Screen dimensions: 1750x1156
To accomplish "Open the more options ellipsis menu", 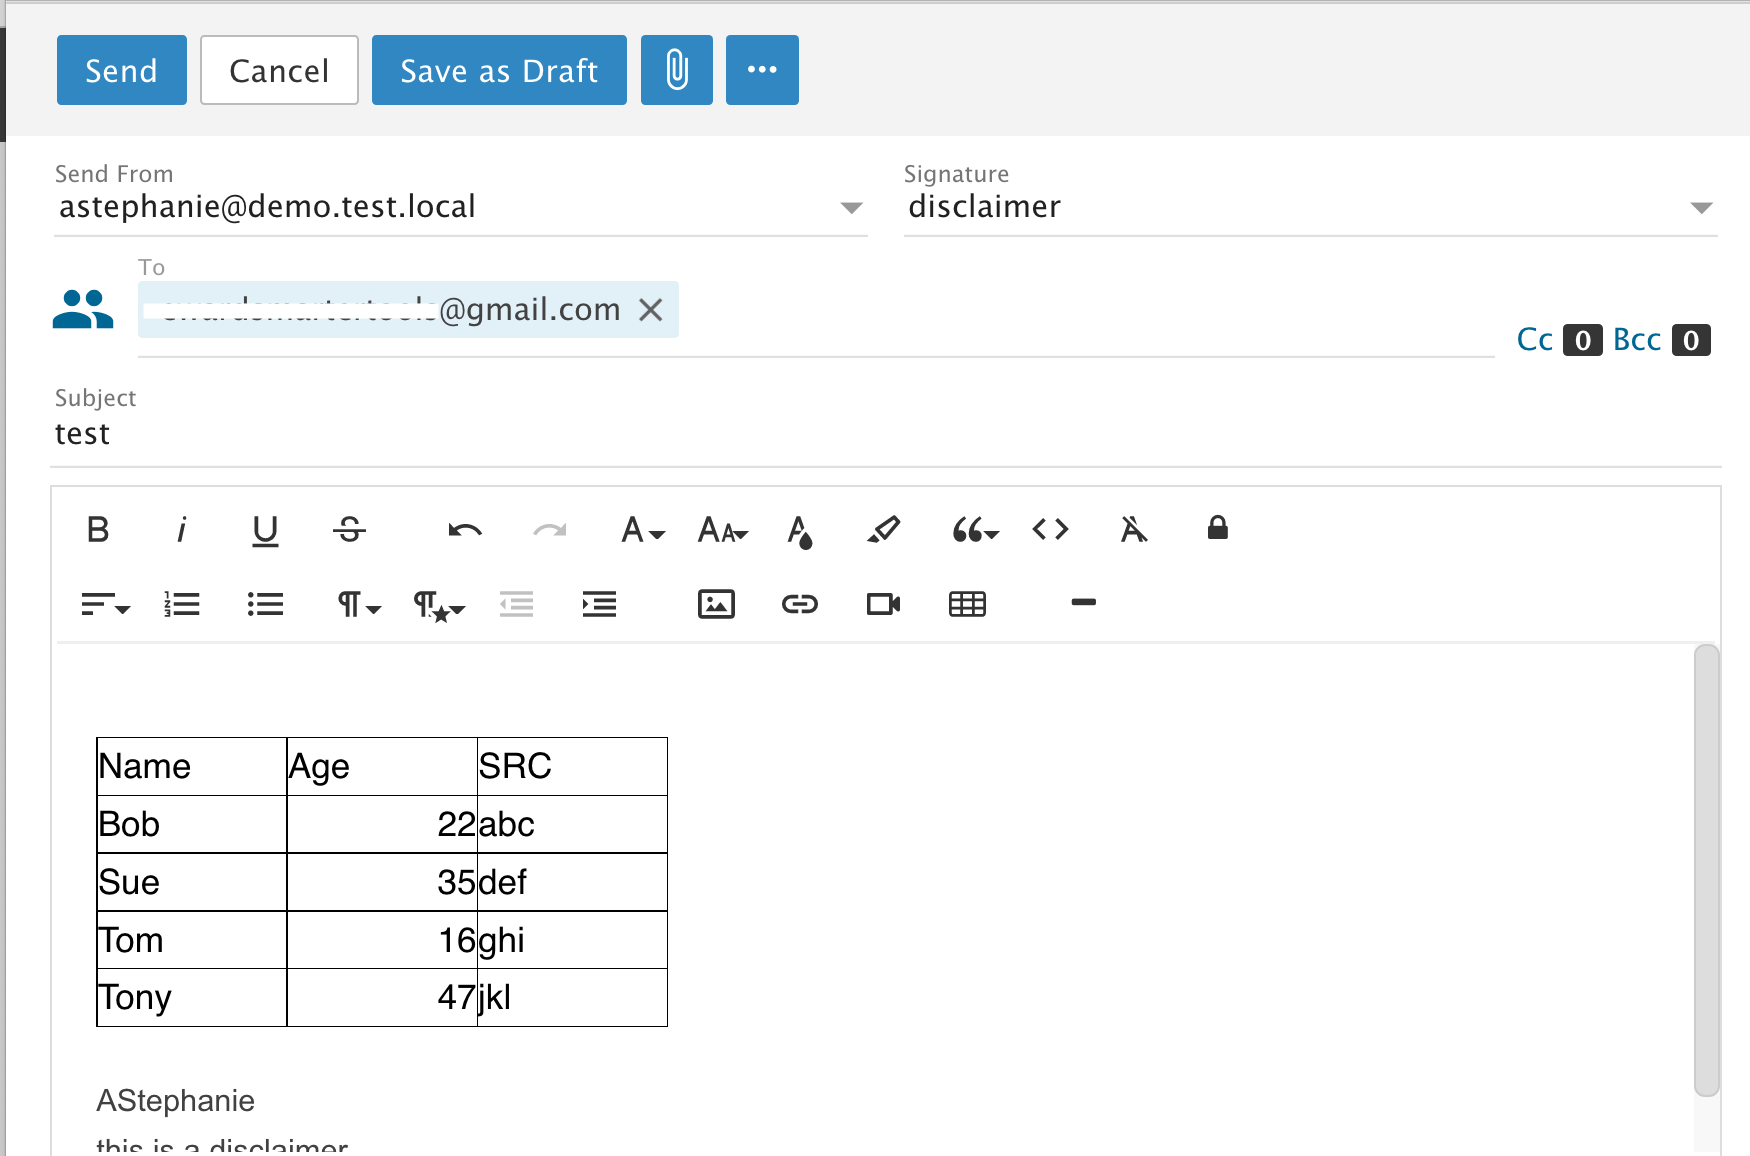I will [x=762, y=70].
